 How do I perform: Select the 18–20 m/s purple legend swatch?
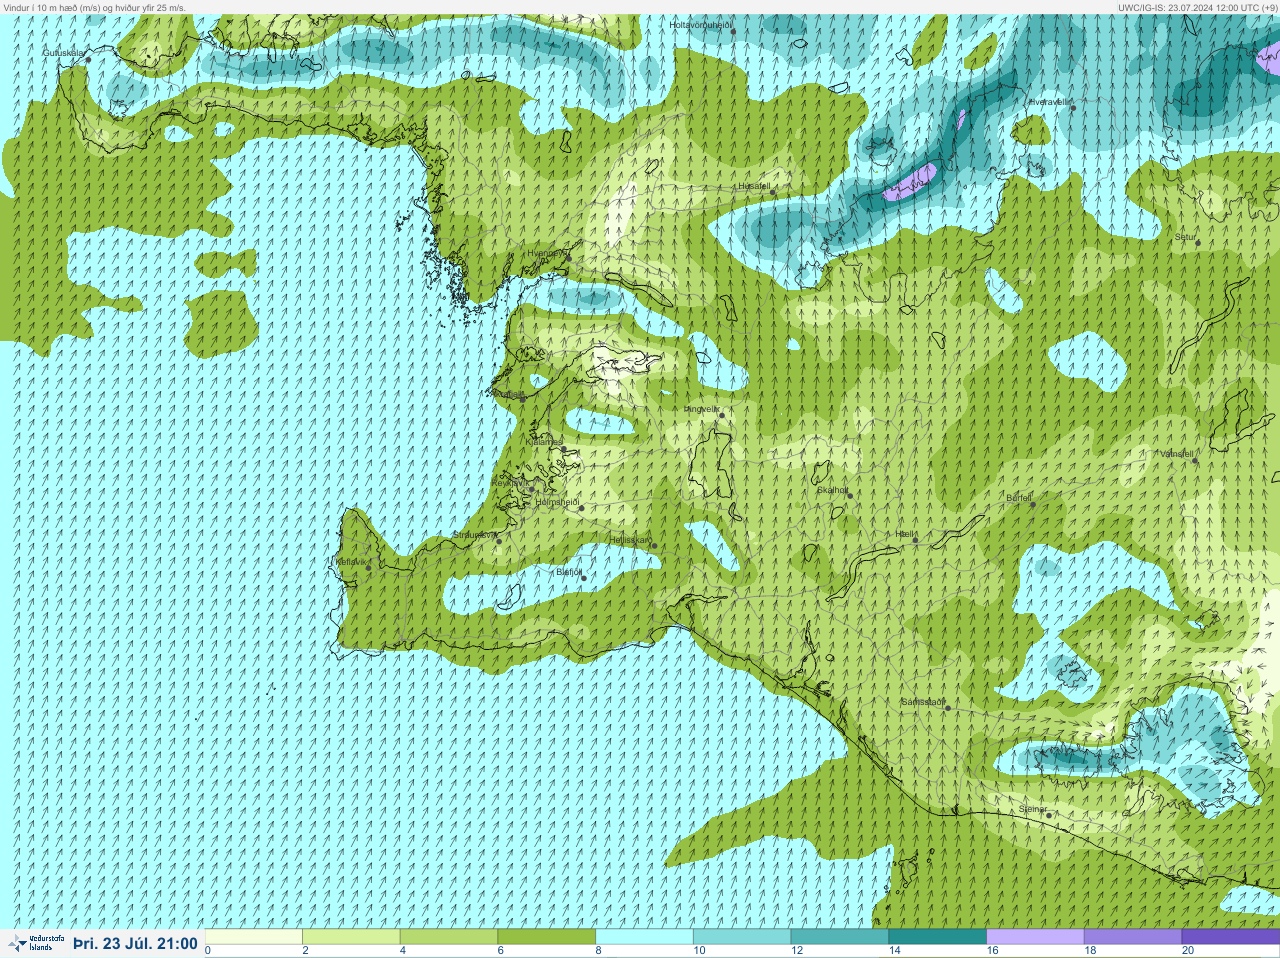click(x=1134, y=937)
